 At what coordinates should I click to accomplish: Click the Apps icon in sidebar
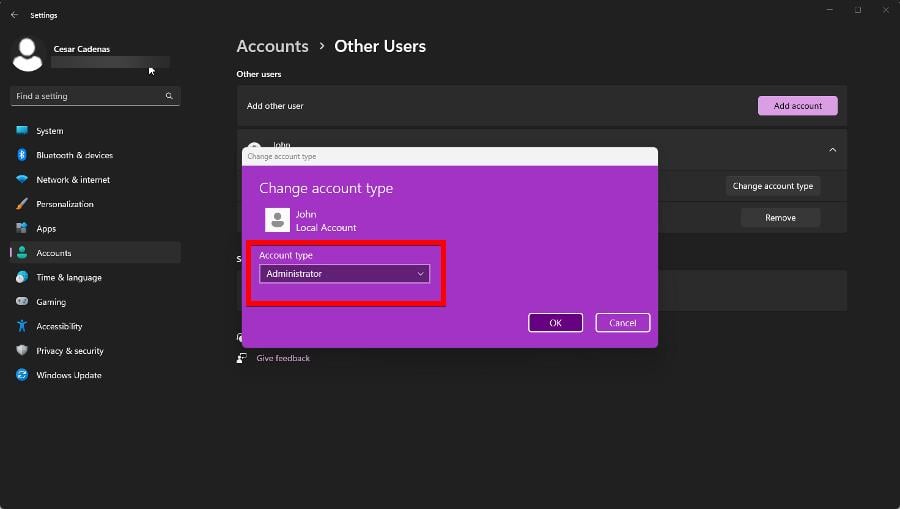click(22, 229)
